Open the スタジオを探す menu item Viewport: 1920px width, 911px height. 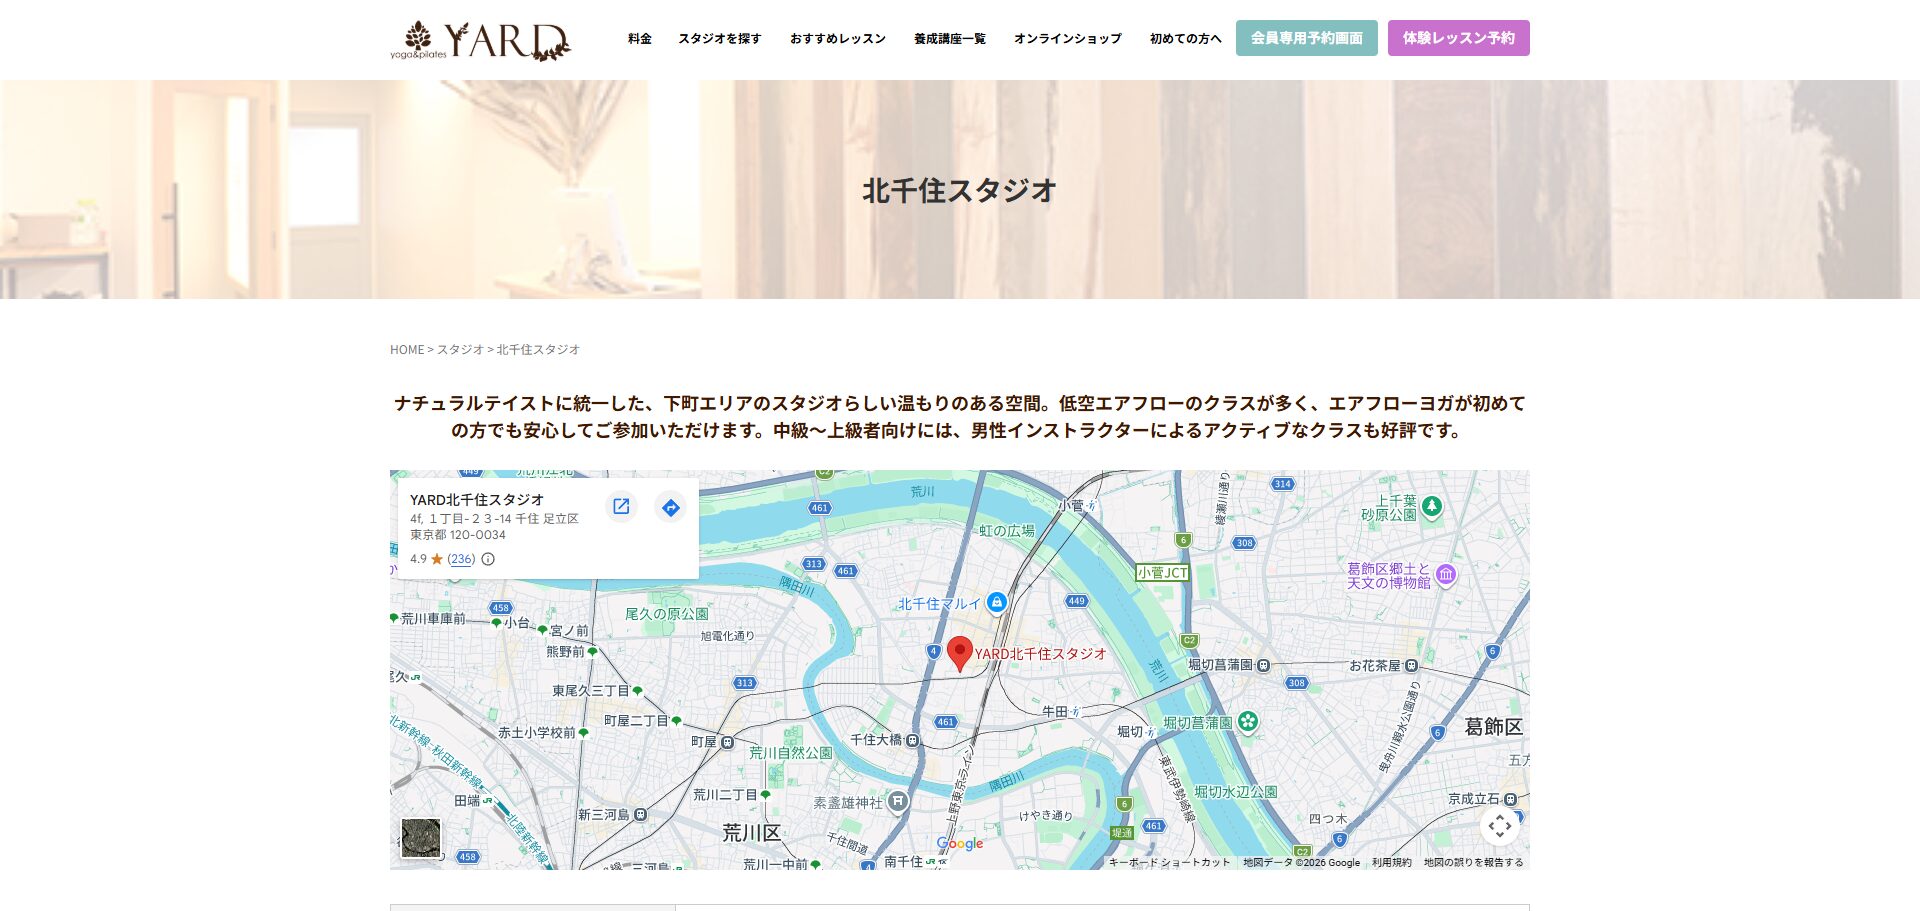coord(720,39)
